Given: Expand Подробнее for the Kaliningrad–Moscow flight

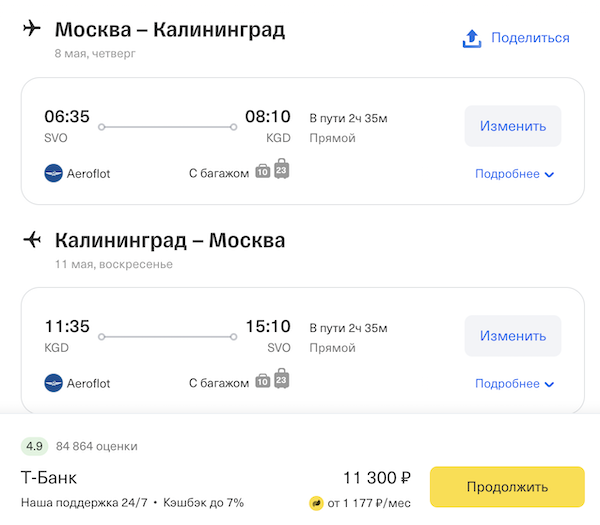Looking at the screenshot, I should tap(514, 384).
